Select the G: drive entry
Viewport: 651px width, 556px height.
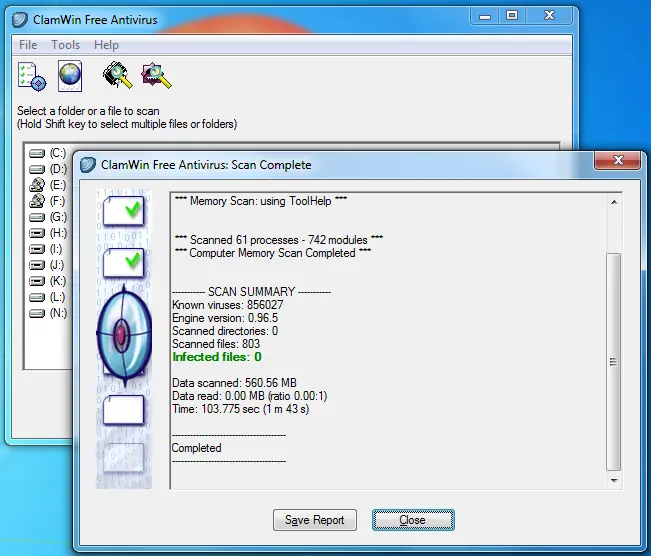[x=48, y=217]
